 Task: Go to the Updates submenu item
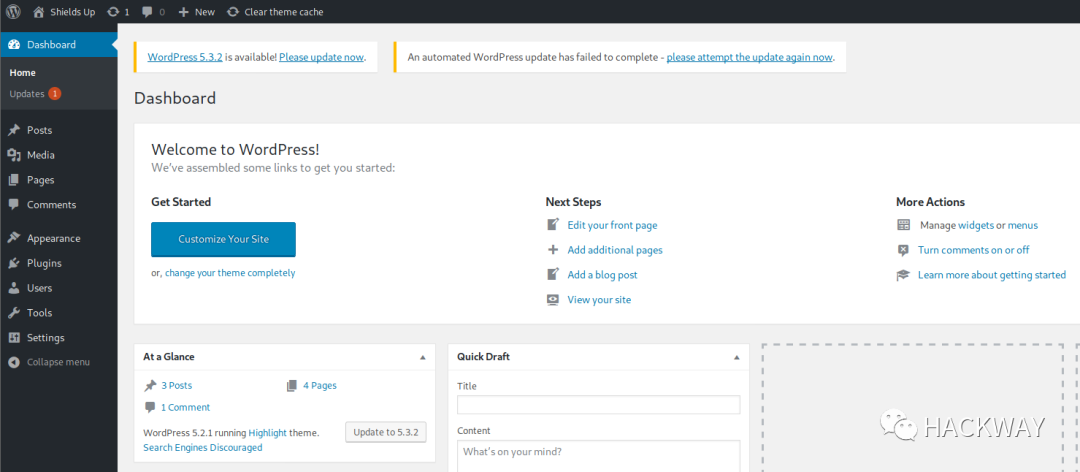tap(27, 94)
